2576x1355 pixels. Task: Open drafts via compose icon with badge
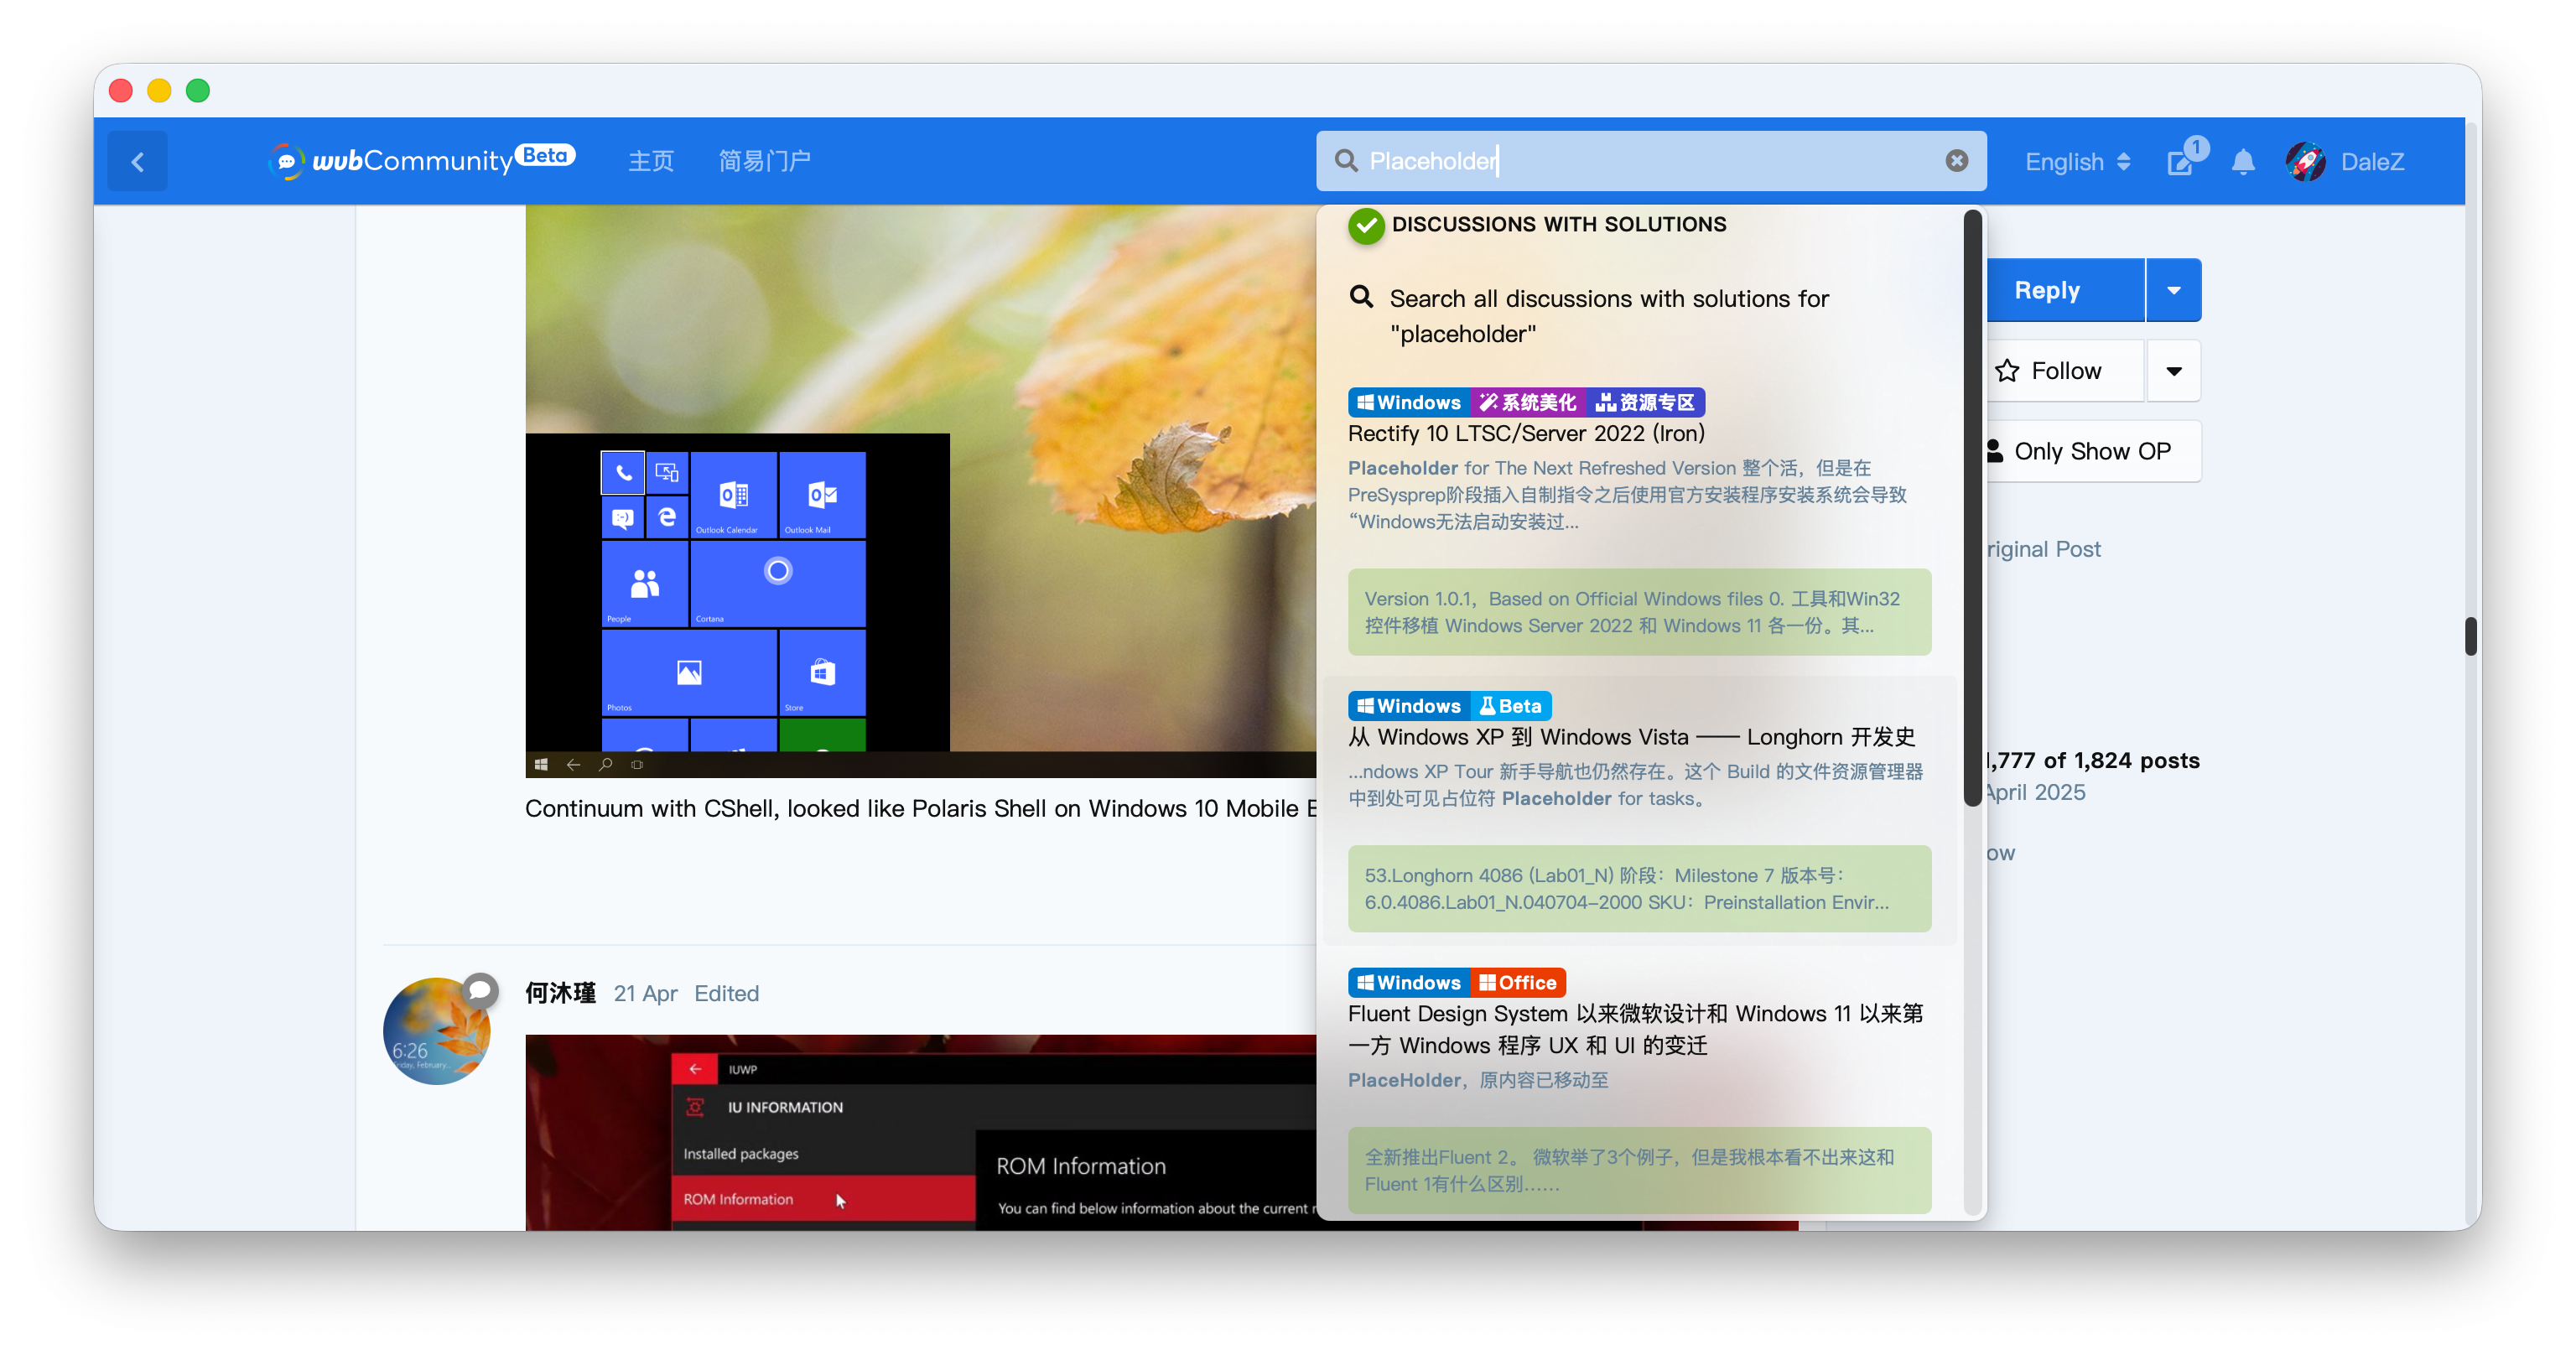2180,162
